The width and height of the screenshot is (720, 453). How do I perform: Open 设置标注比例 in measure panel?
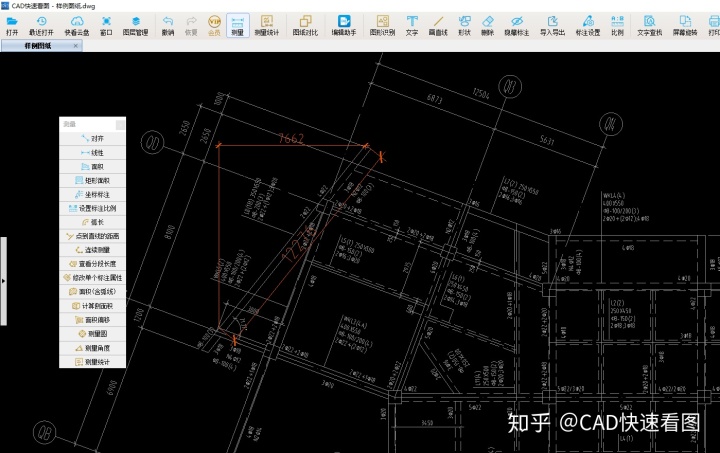(92, 208)
